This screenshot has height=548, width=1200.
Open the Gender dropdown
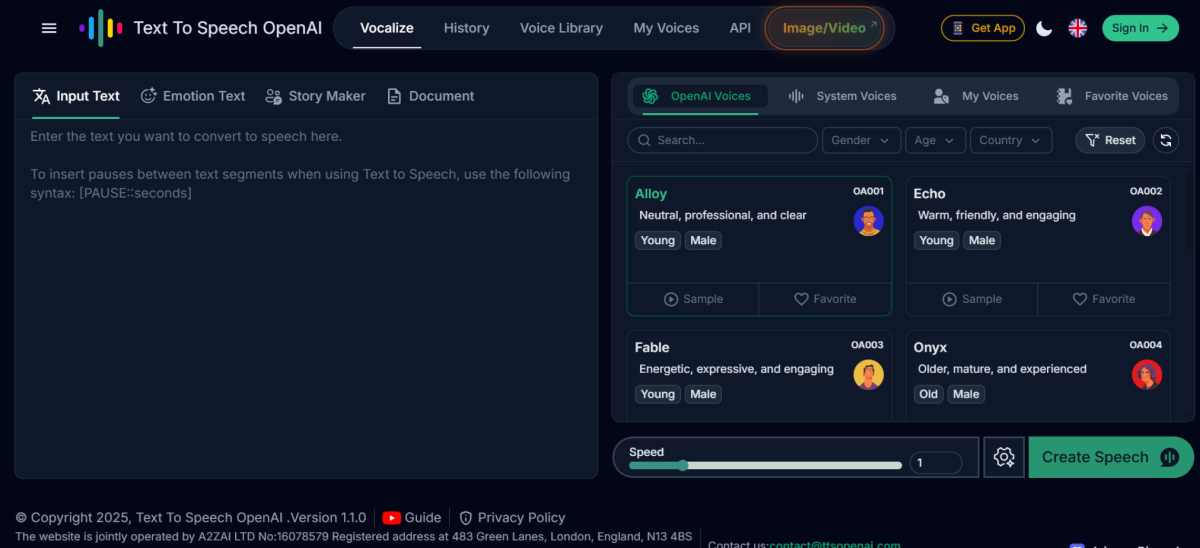tap(861, 140)
